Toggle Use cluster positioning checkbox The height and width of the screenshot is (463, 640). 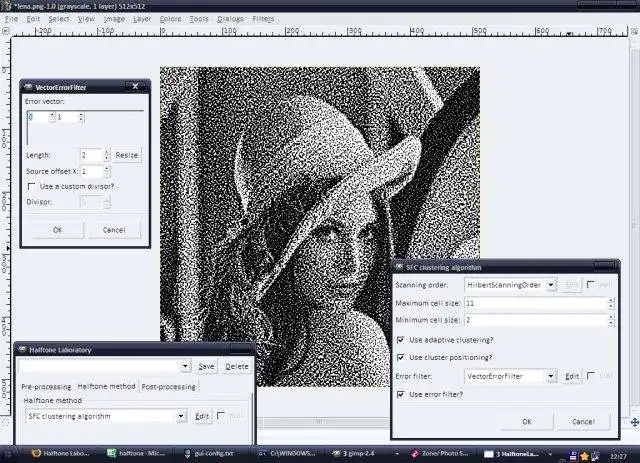[x=400, y=357]
